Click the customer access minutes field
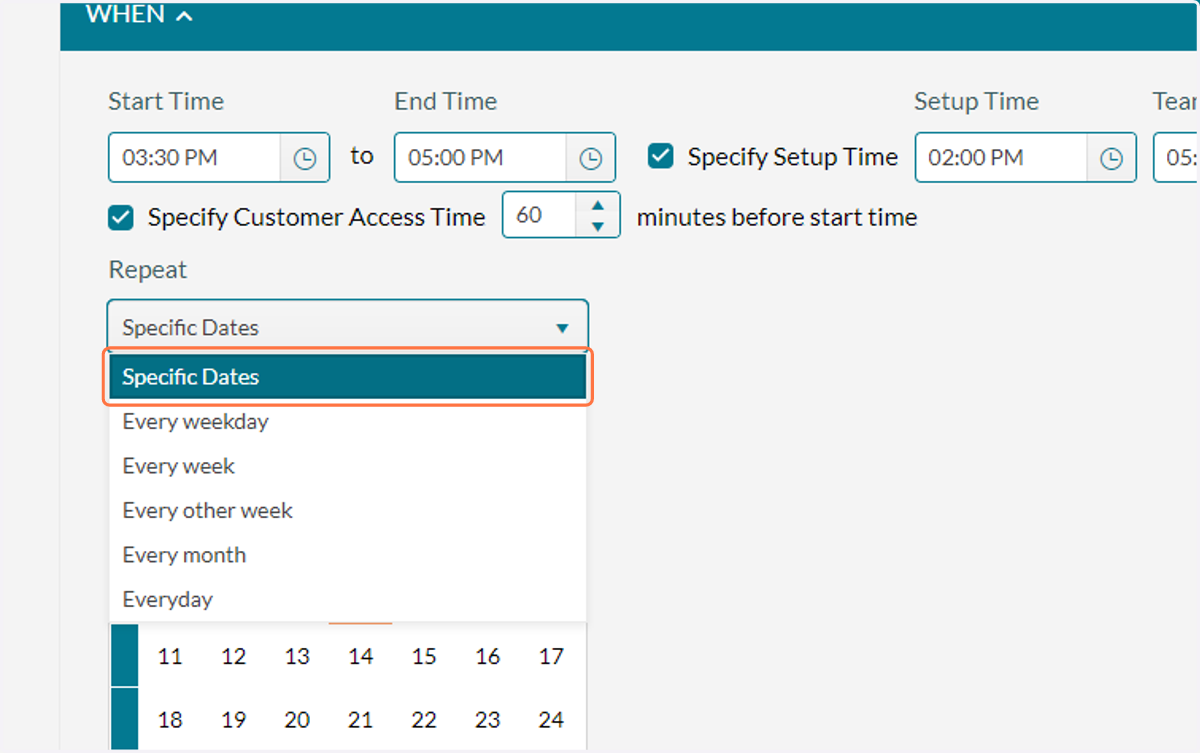 pyautogui.click(x=539, y=215)
